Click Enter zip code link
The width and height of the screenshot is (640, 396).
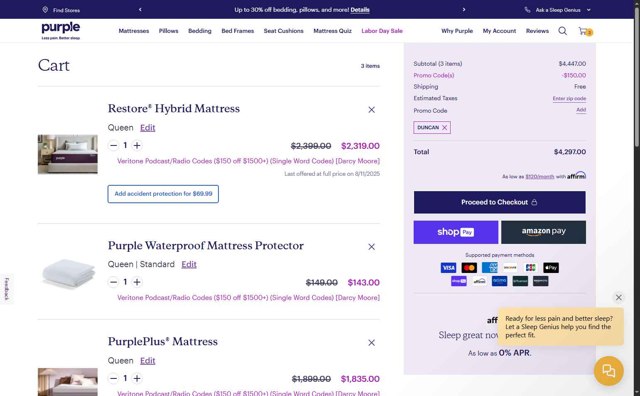569,99
